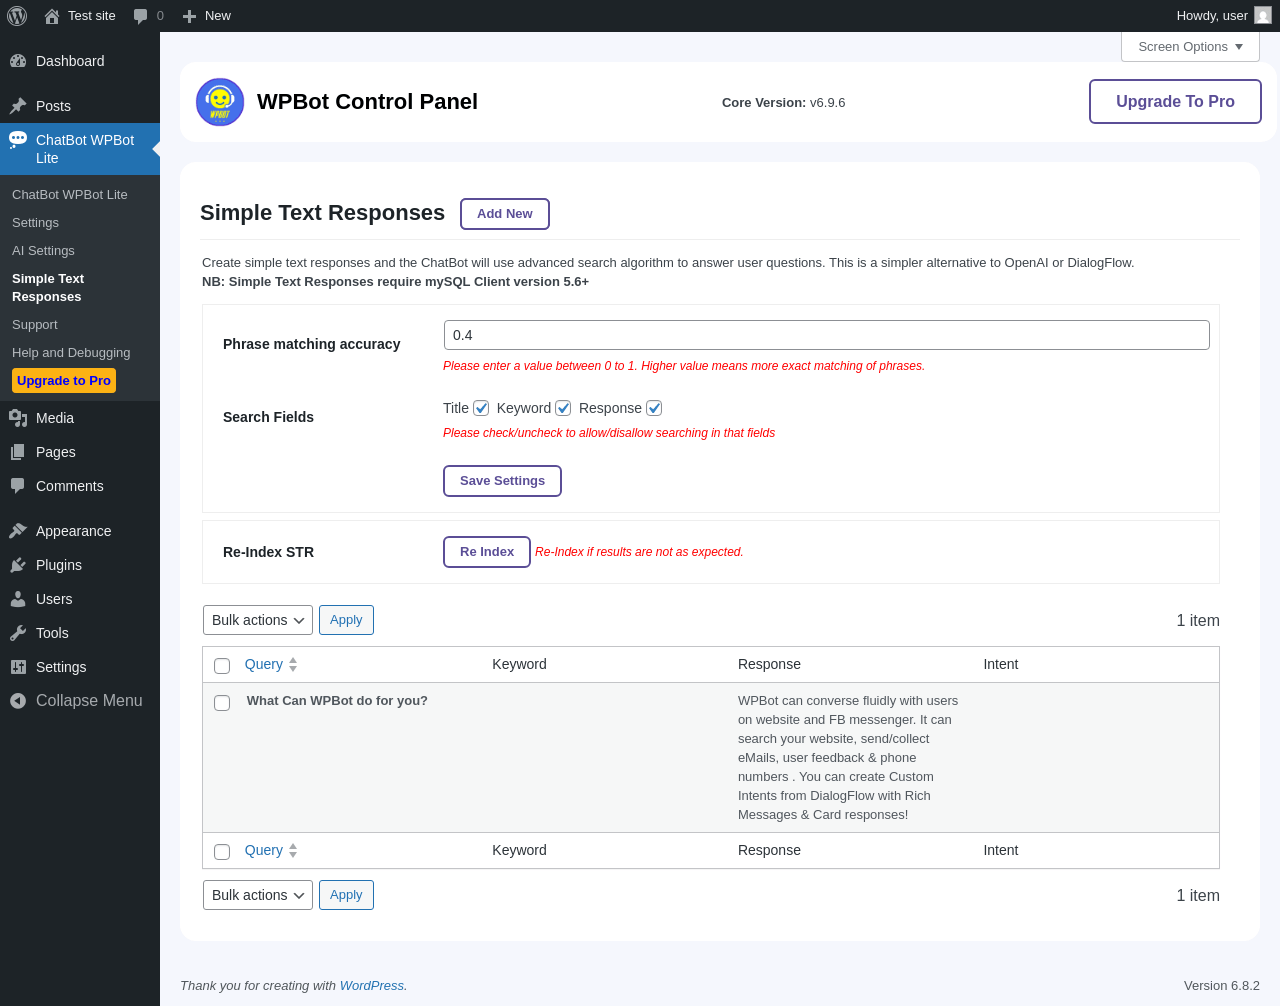Click the Appearance brush icon
Image resolution: width=1280 pixels, height=1006 pixels.
click(18, 531)
